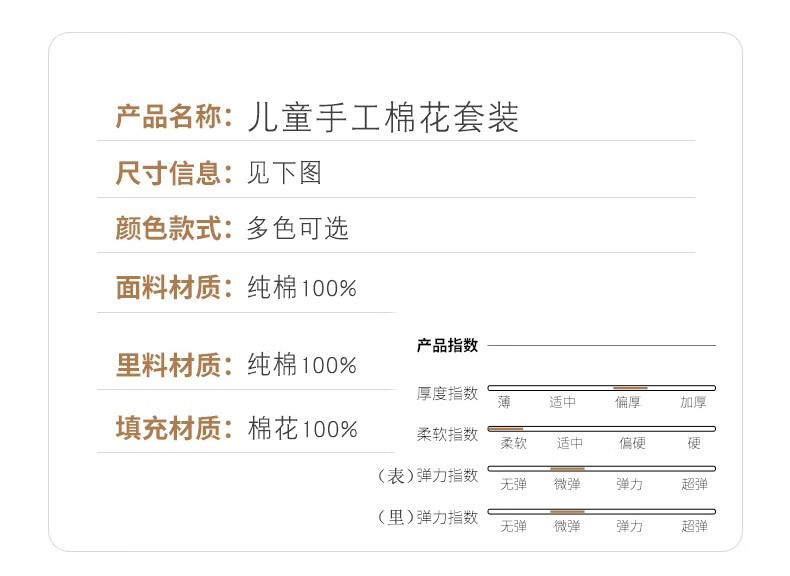Select 微弹 on the (表)弹力指数 scale

tap(567, 484)
